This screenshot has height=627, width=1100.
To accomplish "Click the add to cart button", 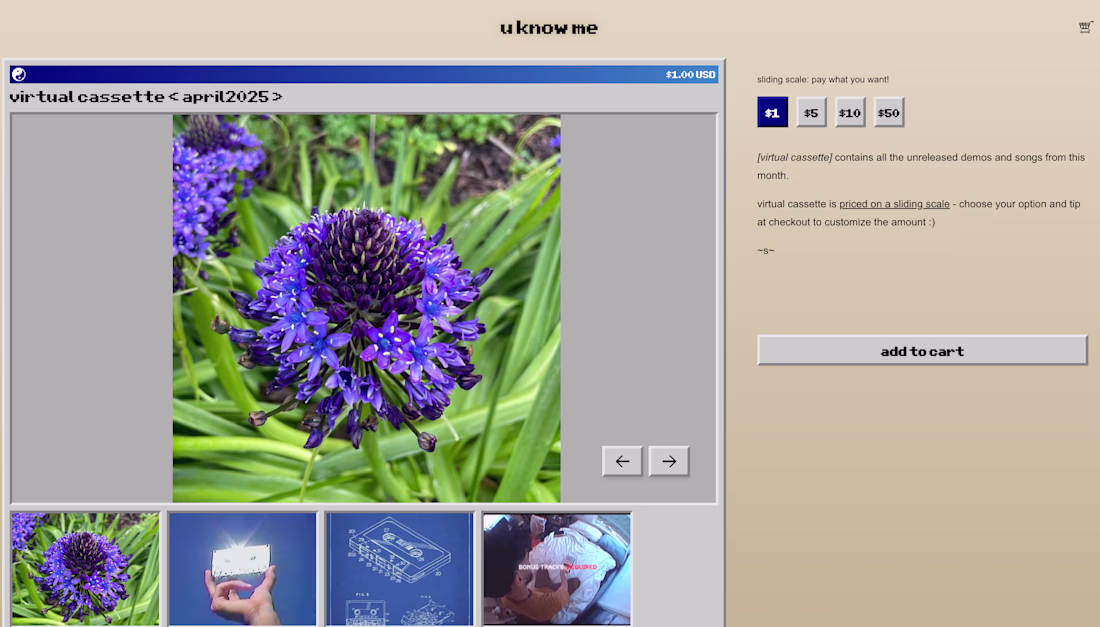I will pos(922,350).
